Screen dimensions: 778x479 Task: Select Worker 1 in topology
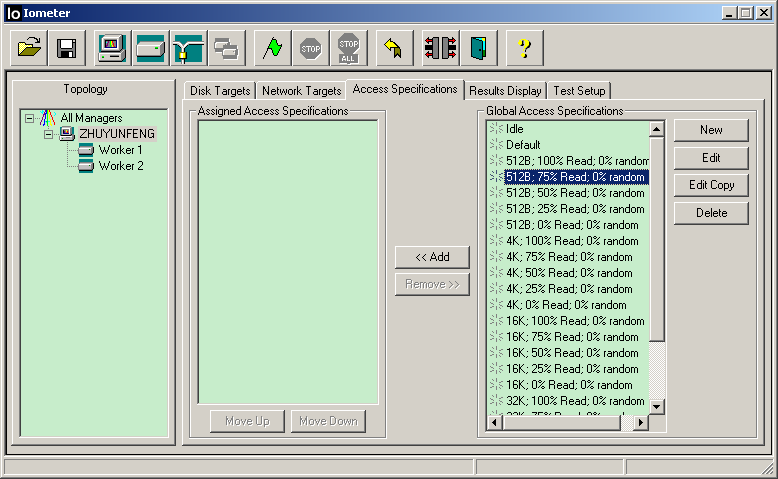click(x=121, y=150)
